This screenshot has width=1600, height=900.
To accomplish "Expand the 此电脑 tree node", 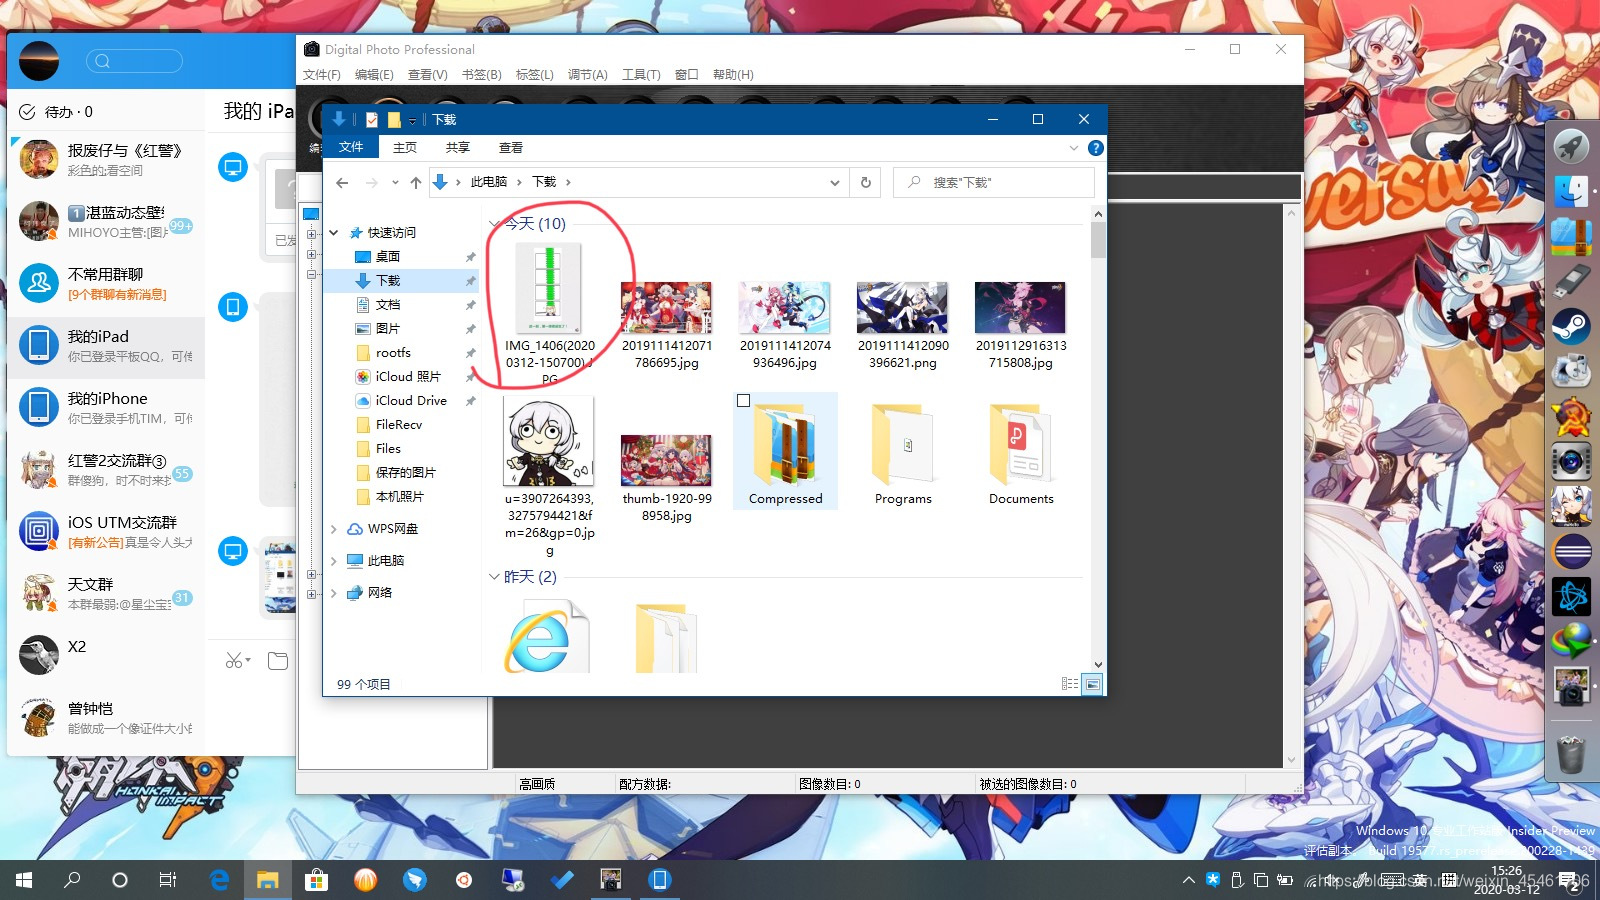I will pos(334,561).
